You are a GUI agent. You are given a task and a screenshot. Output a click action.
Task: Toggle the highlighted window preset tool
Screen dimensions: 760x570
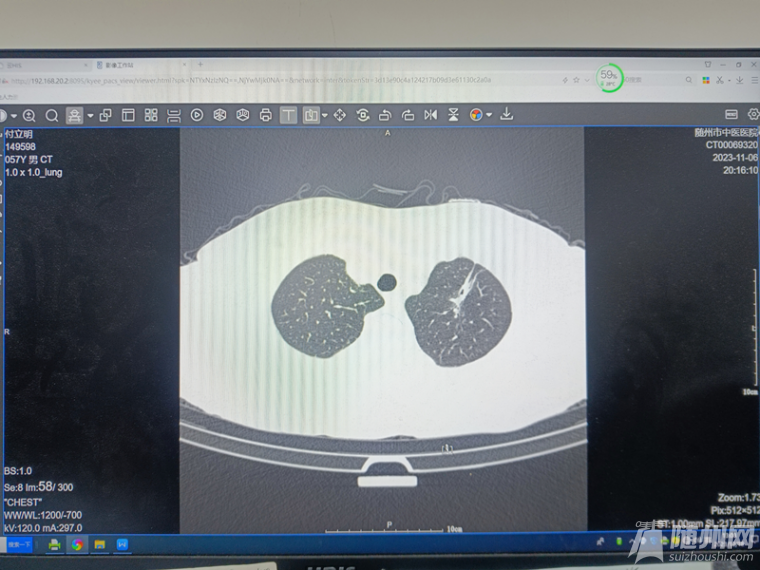(74, 115)
